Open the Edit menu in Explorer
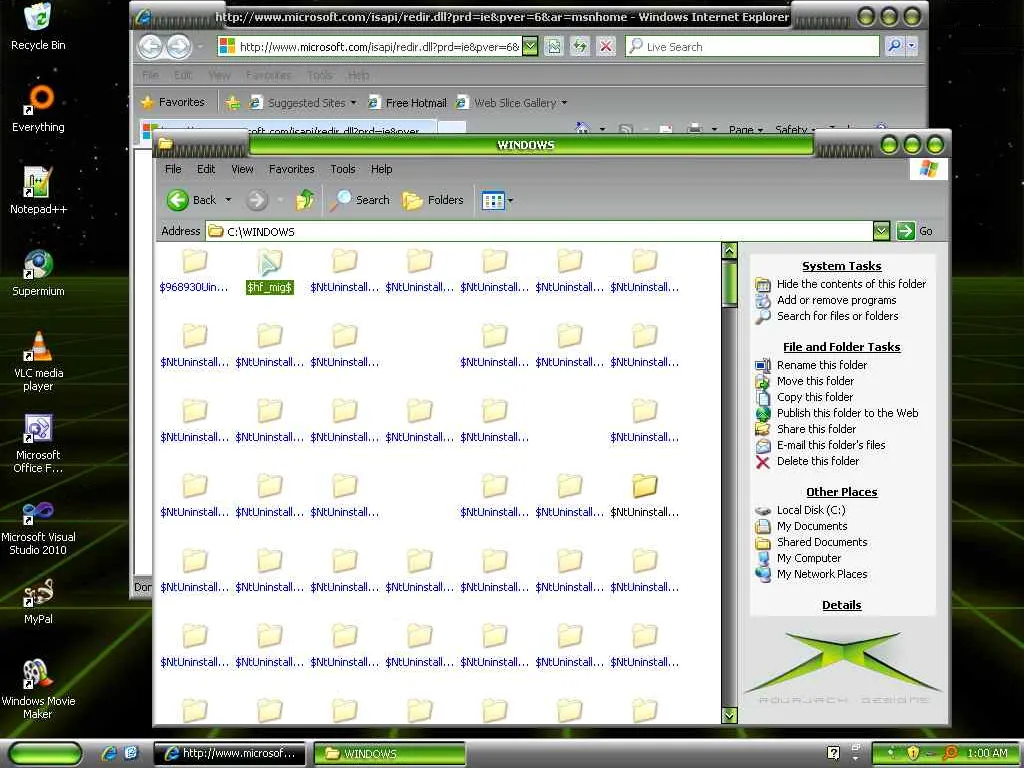This screenshot has height=768, width=1024. tap(206, 169)
